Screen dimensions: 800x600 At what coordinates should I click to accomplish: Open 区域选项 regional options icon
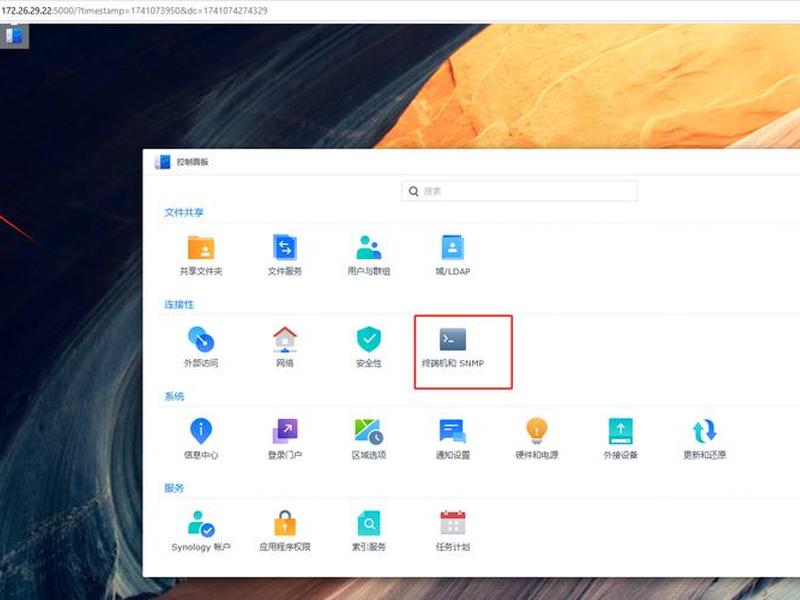point(369,431)
